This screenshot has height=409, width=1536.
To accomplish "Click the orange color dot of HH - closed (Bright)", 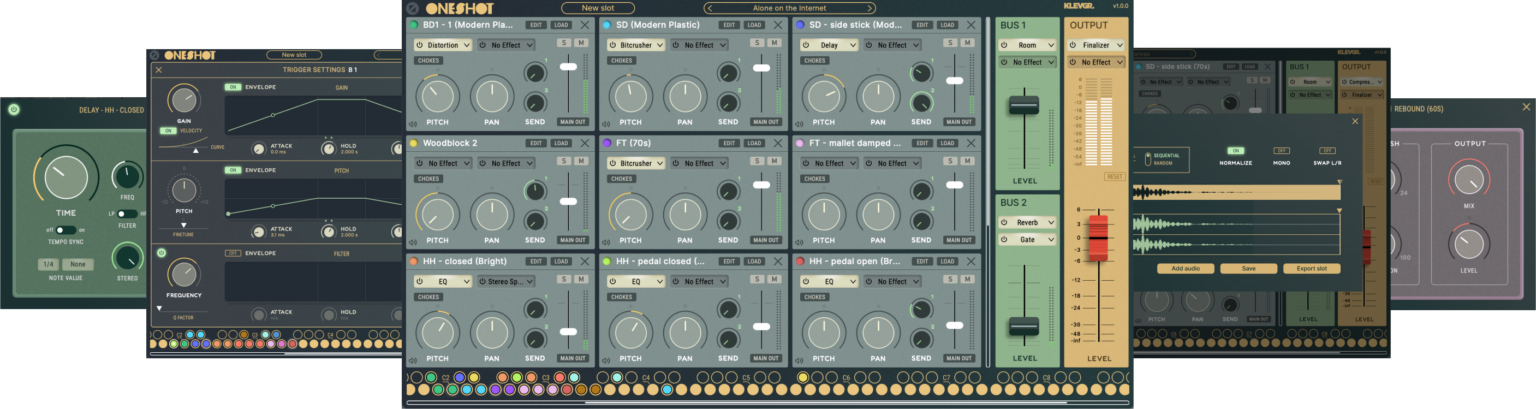I will pos(413,261).
